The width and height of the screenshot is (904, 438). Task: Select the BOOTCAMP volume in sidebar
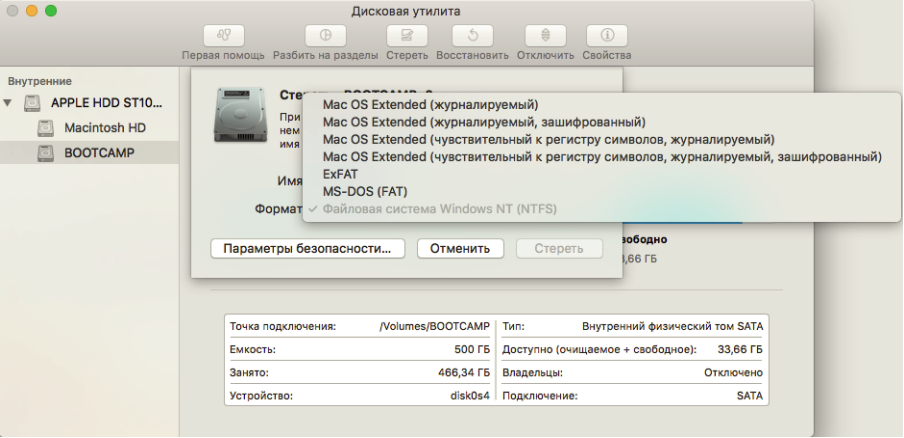99,153
